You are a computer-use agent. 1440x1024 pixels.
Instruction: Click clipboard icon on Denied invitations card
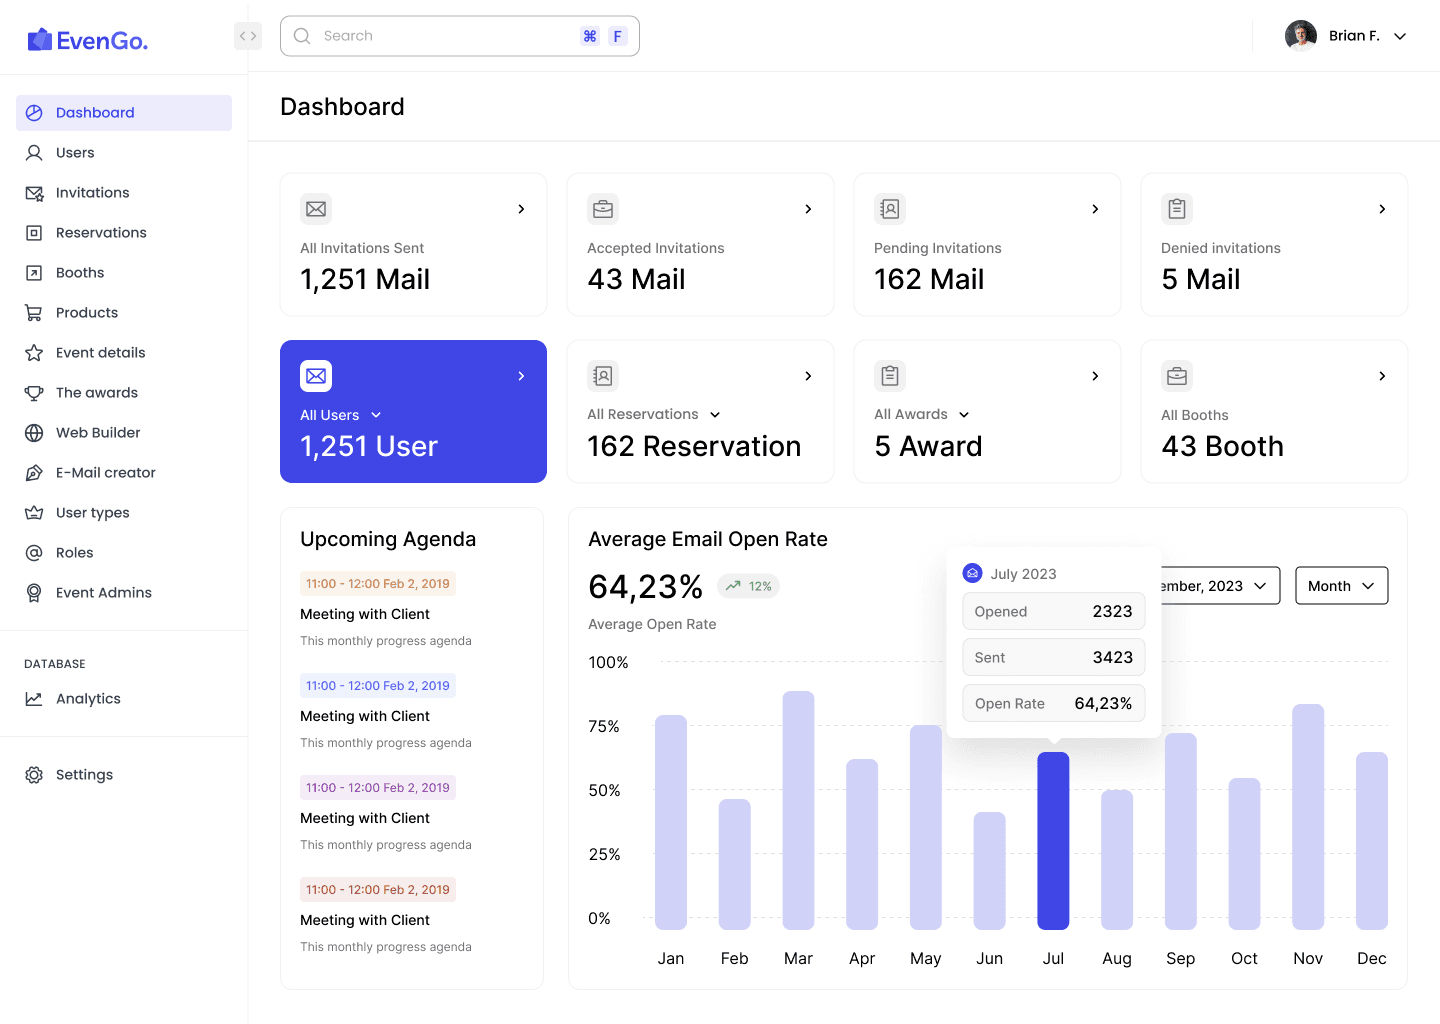click(1177, 209)
